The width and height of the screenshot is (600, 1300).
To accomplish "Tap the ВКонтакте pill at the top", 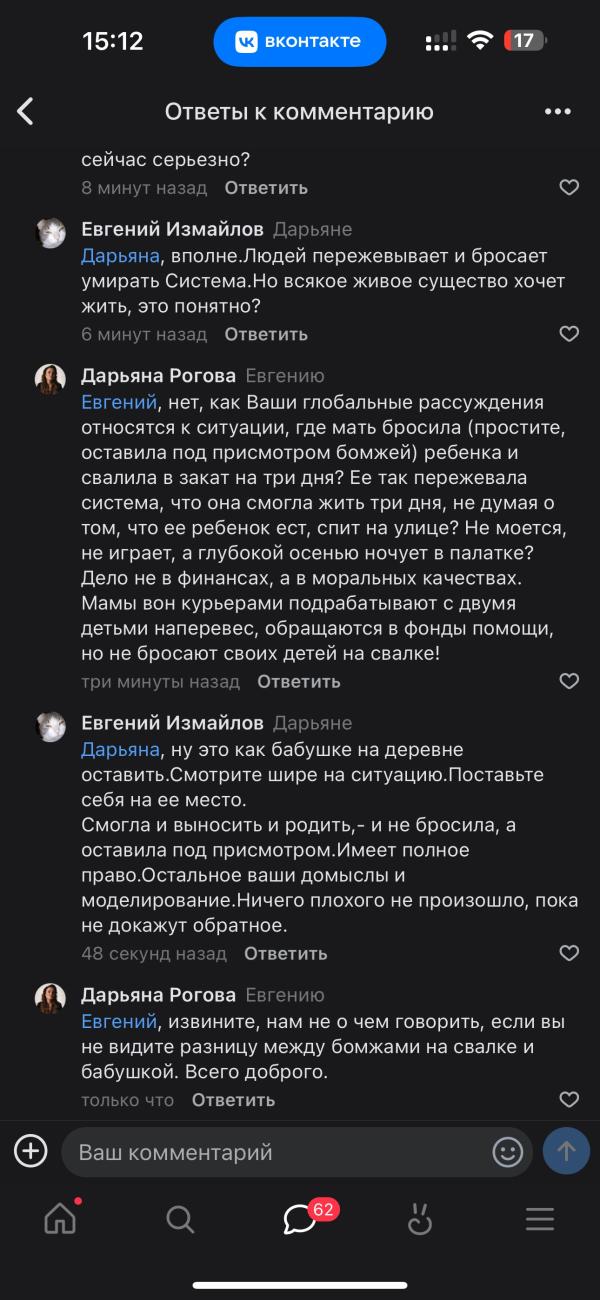I will tap(300, 41).
